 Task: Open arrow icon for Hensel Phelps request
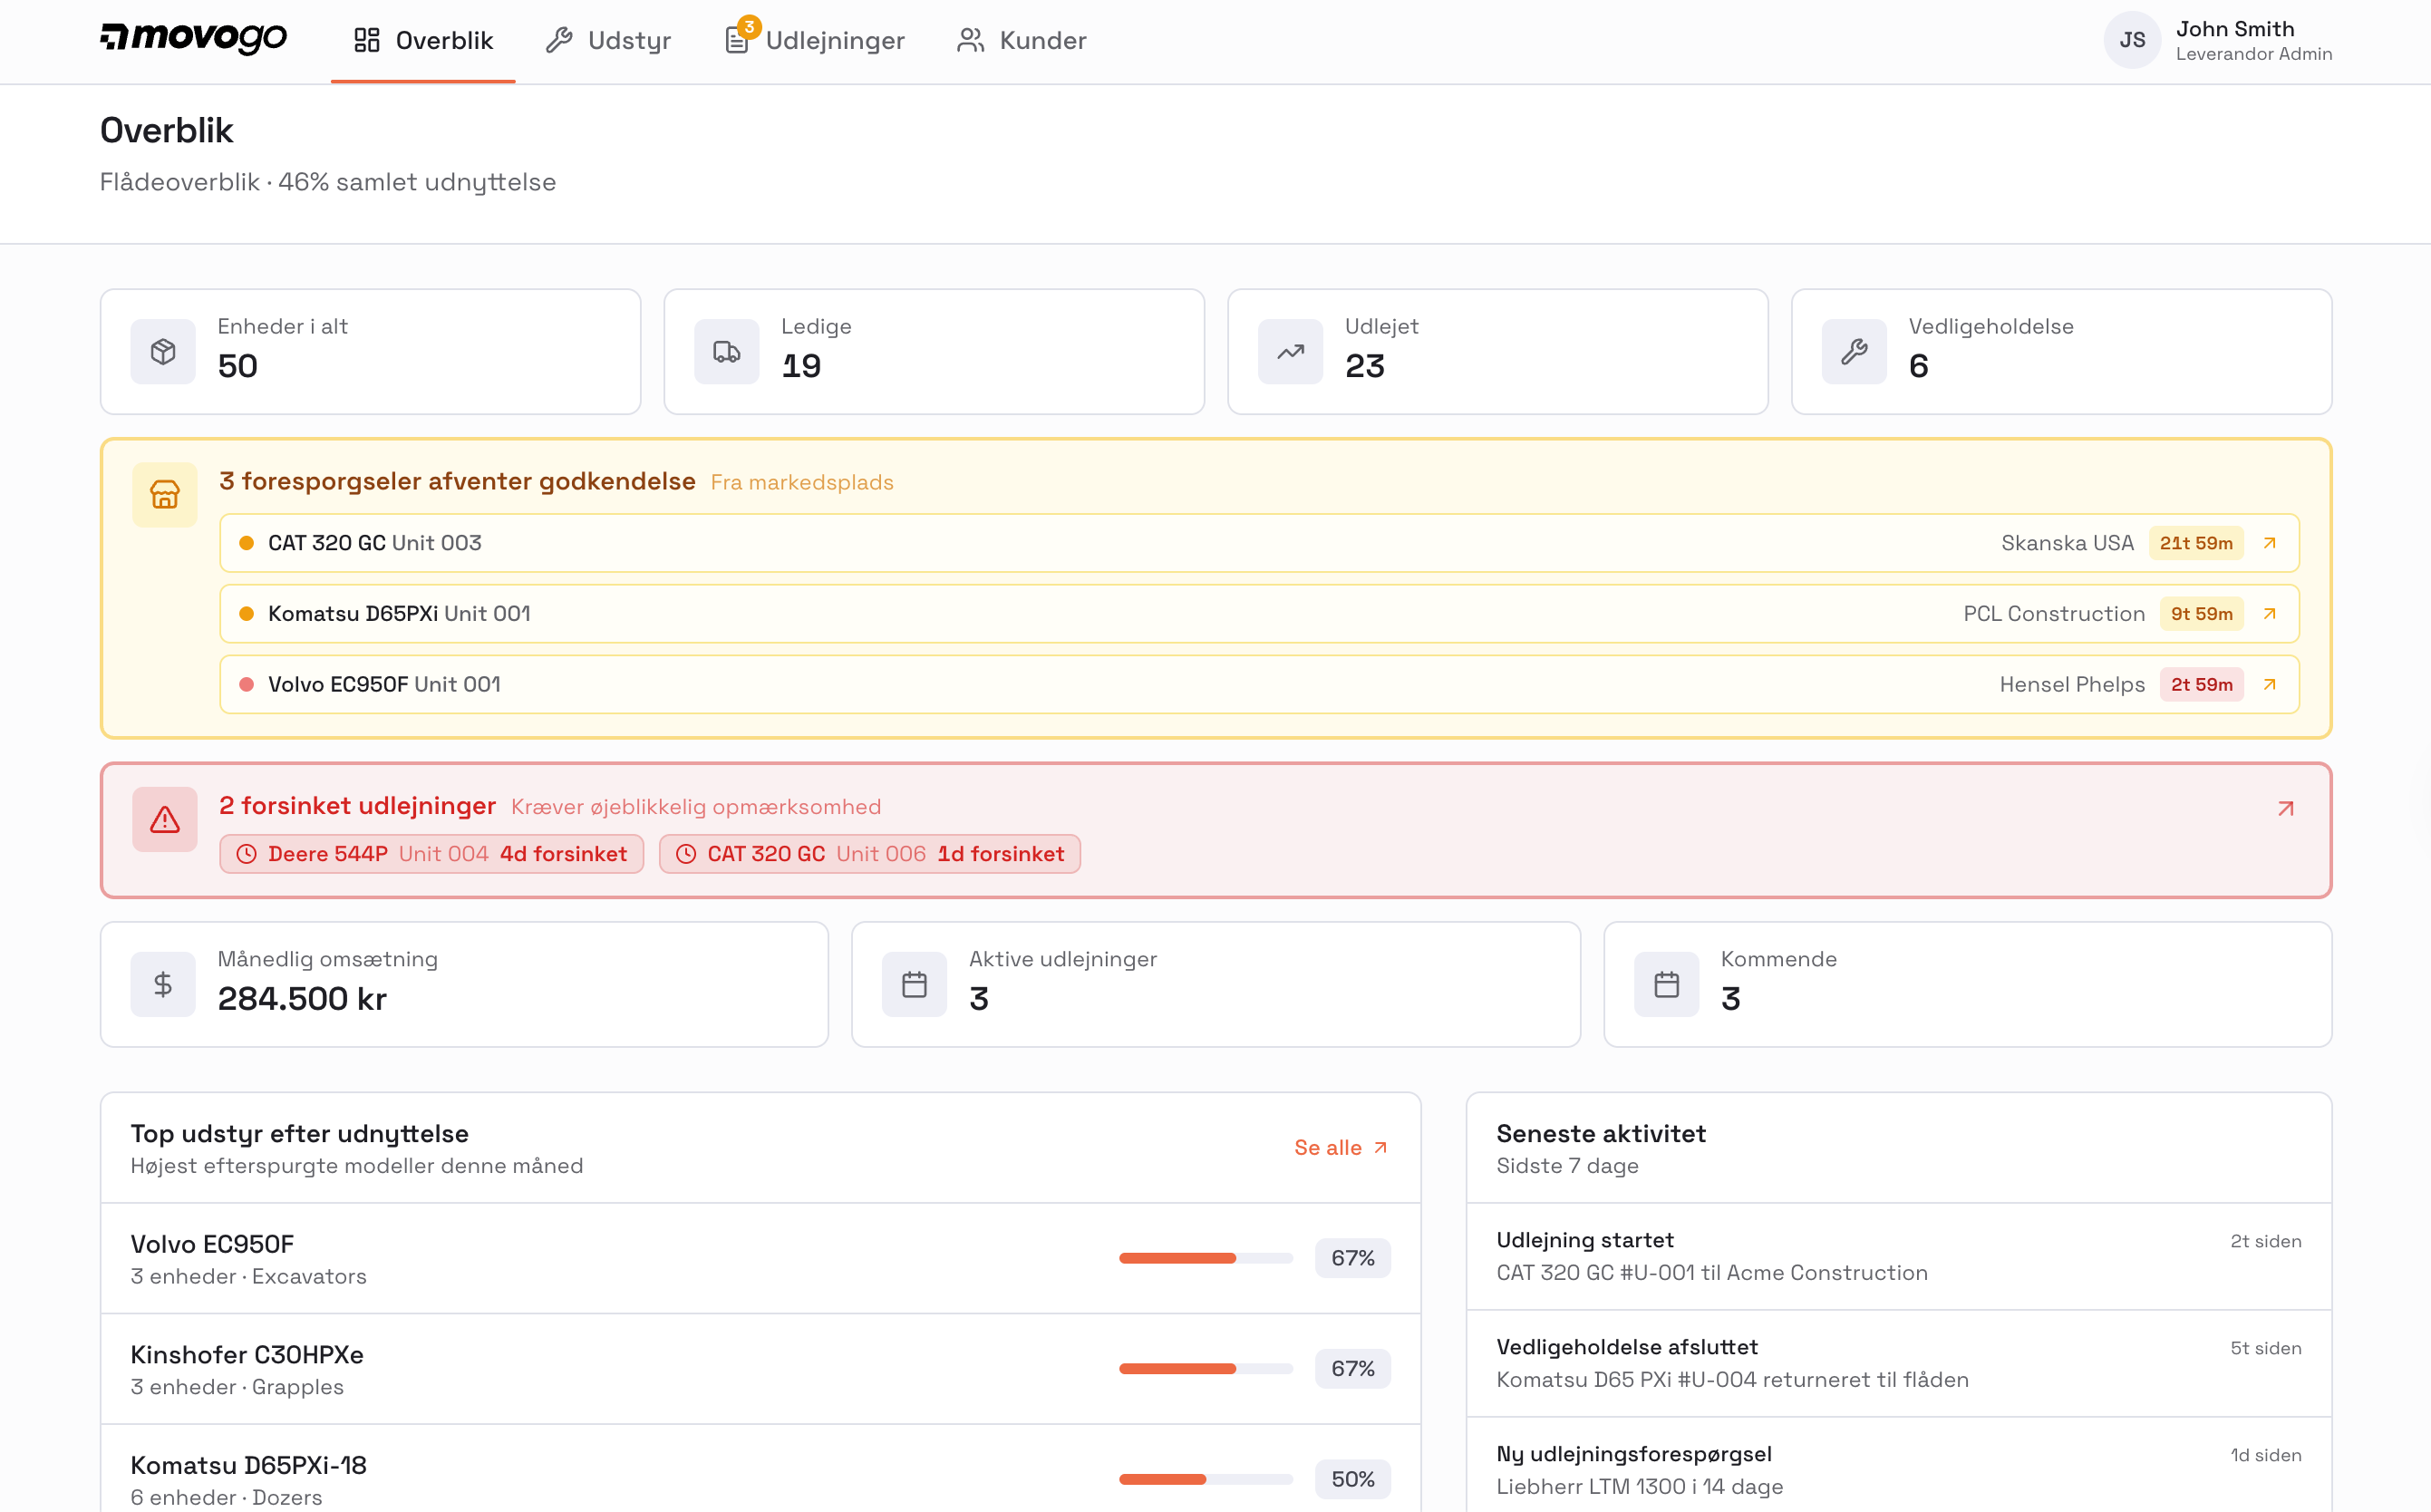pyautogui.click(x=2269, y=685)
